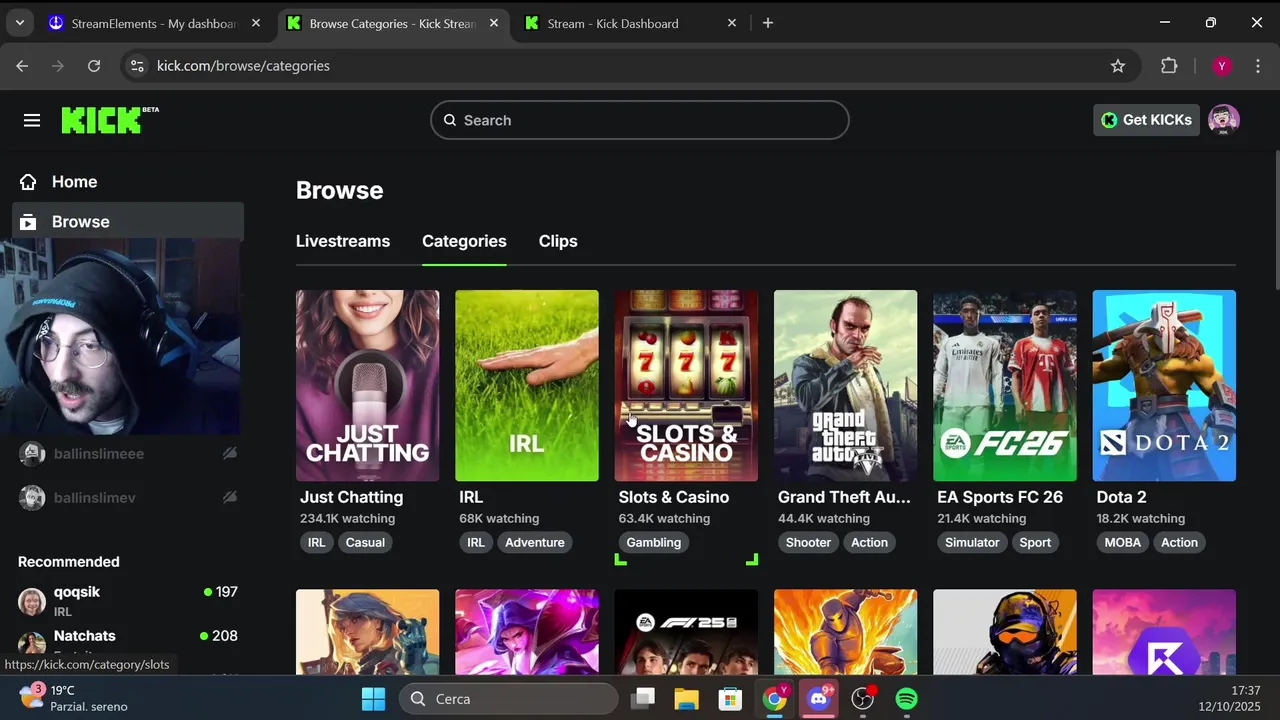Screen dimensions: 1280x720
Task: Open EA F1 25 category thumbnail
Action: click(x=686, y=632)
